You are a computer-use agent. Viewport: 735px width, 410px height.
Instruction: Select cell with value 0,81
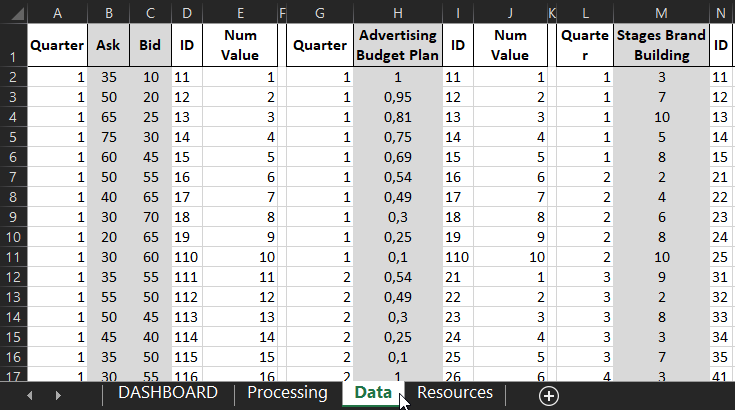pos(398,117)
